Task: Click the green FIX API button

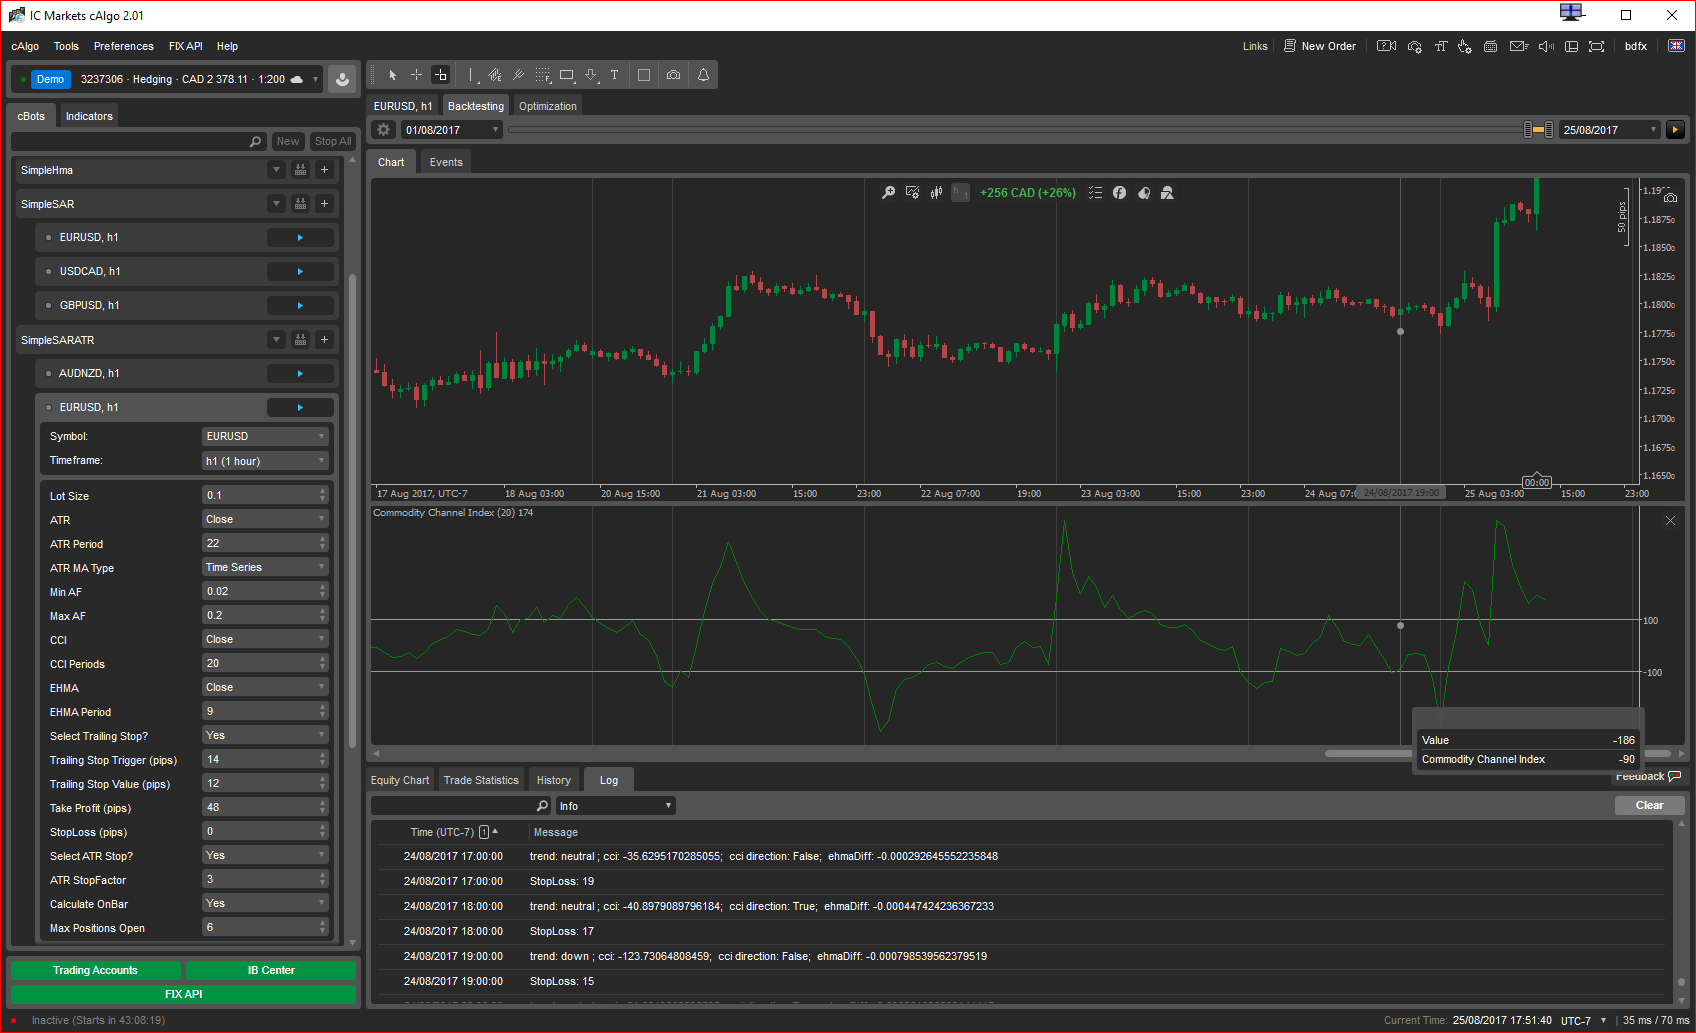Action: 184,994
